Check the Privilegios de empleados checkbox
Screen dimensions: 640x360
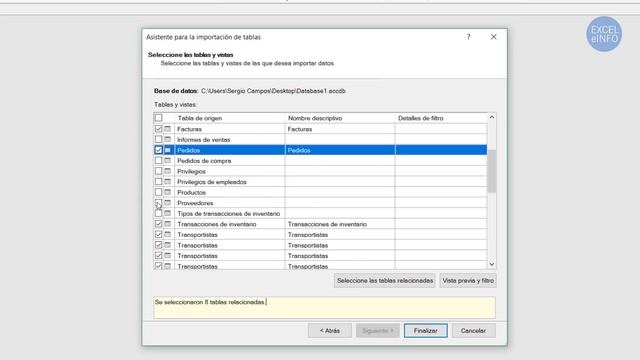[x=158, y=182]
